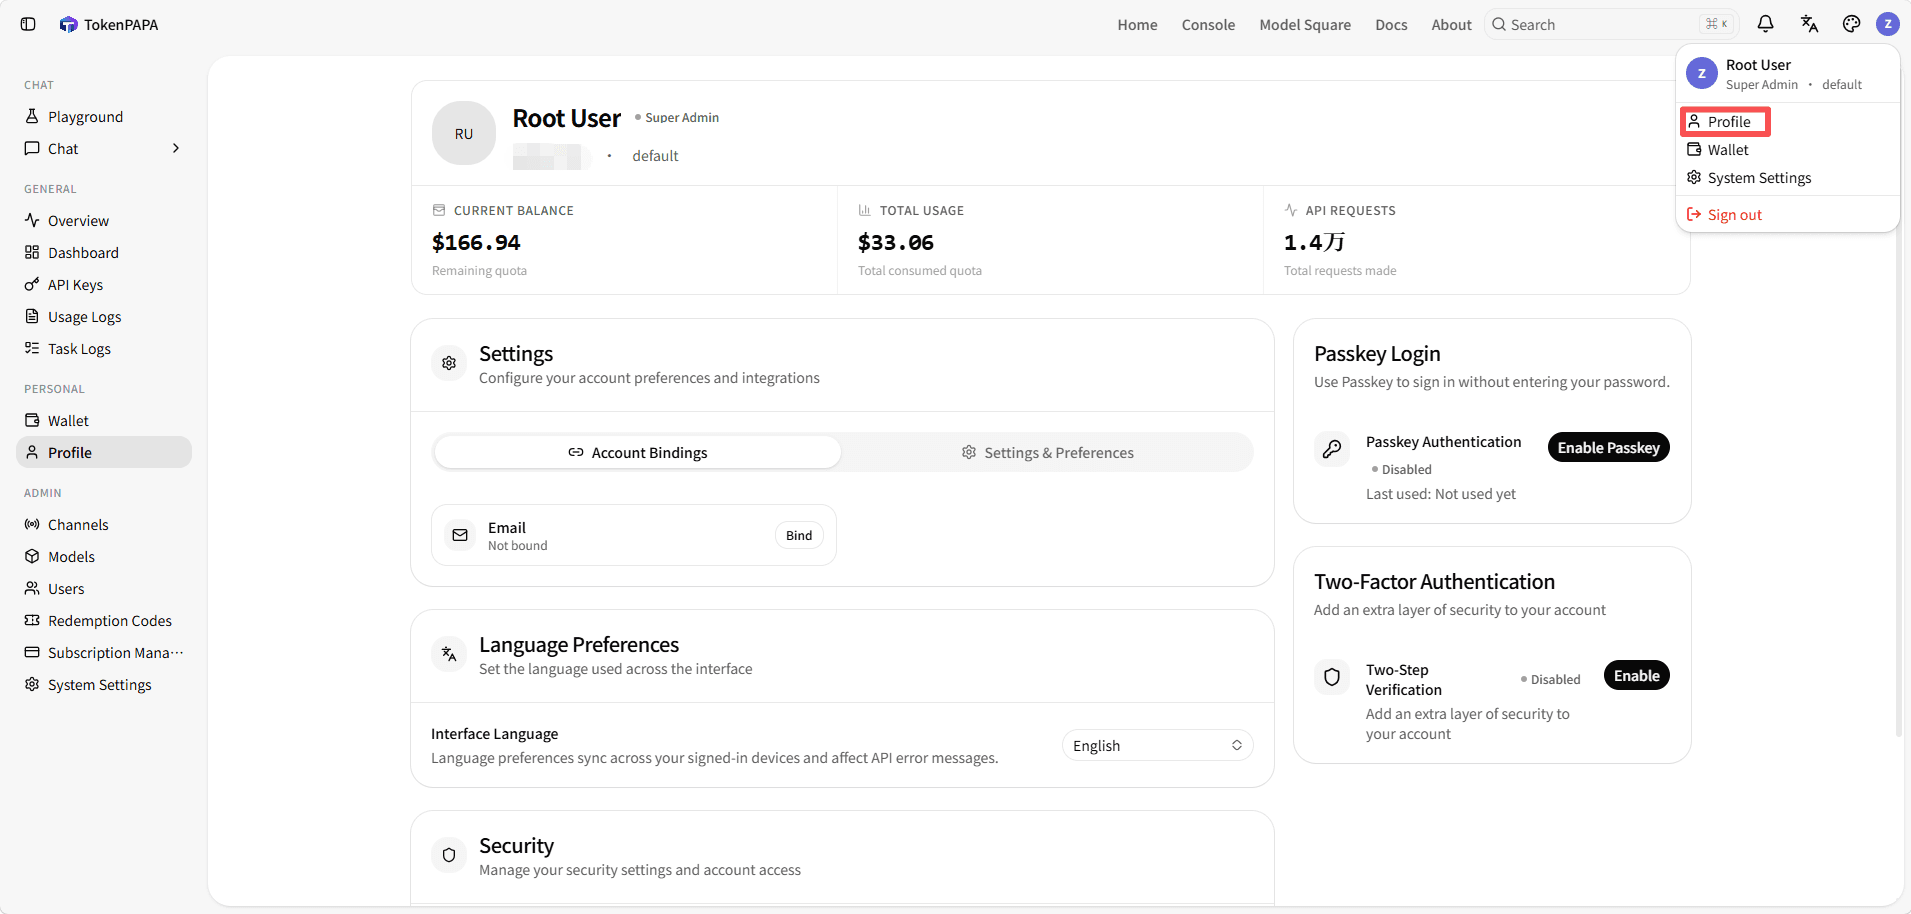
Task: Click the TokenPAPA logo icon
Action: pos(68,24)
